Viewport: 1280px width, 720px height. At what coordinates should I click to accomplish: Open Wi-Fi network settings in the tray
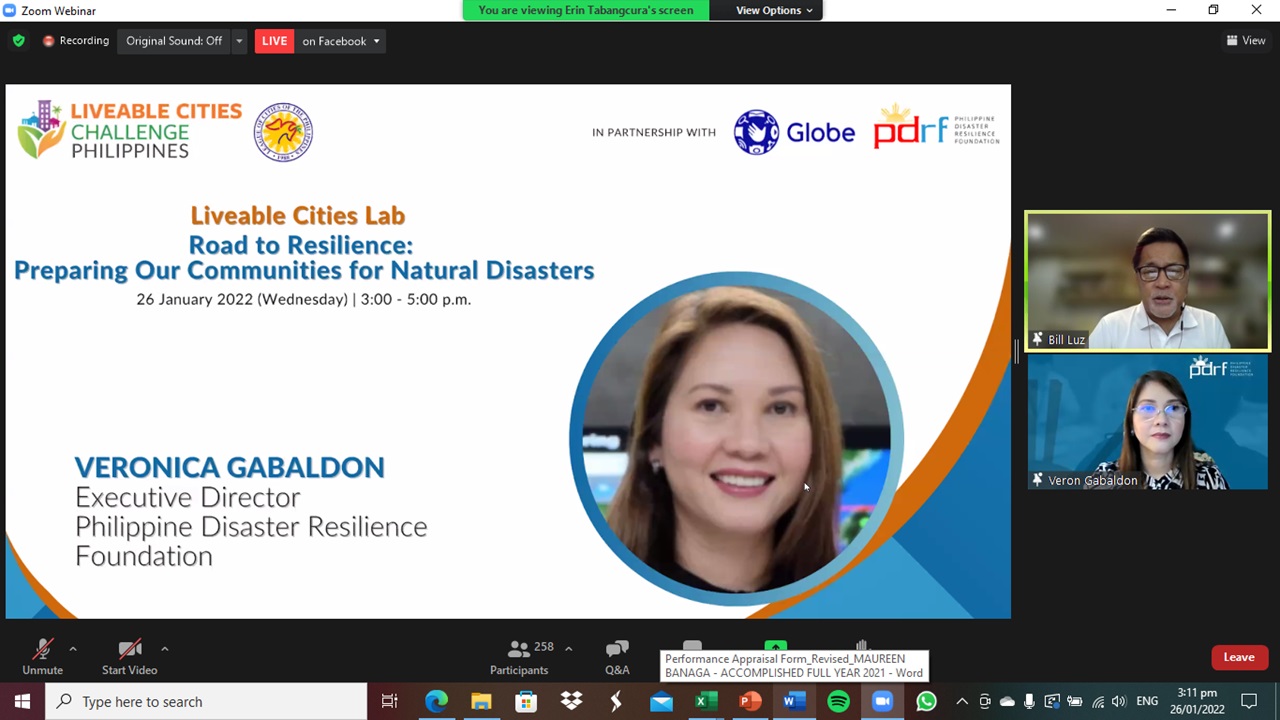[x=1098, y=701]
